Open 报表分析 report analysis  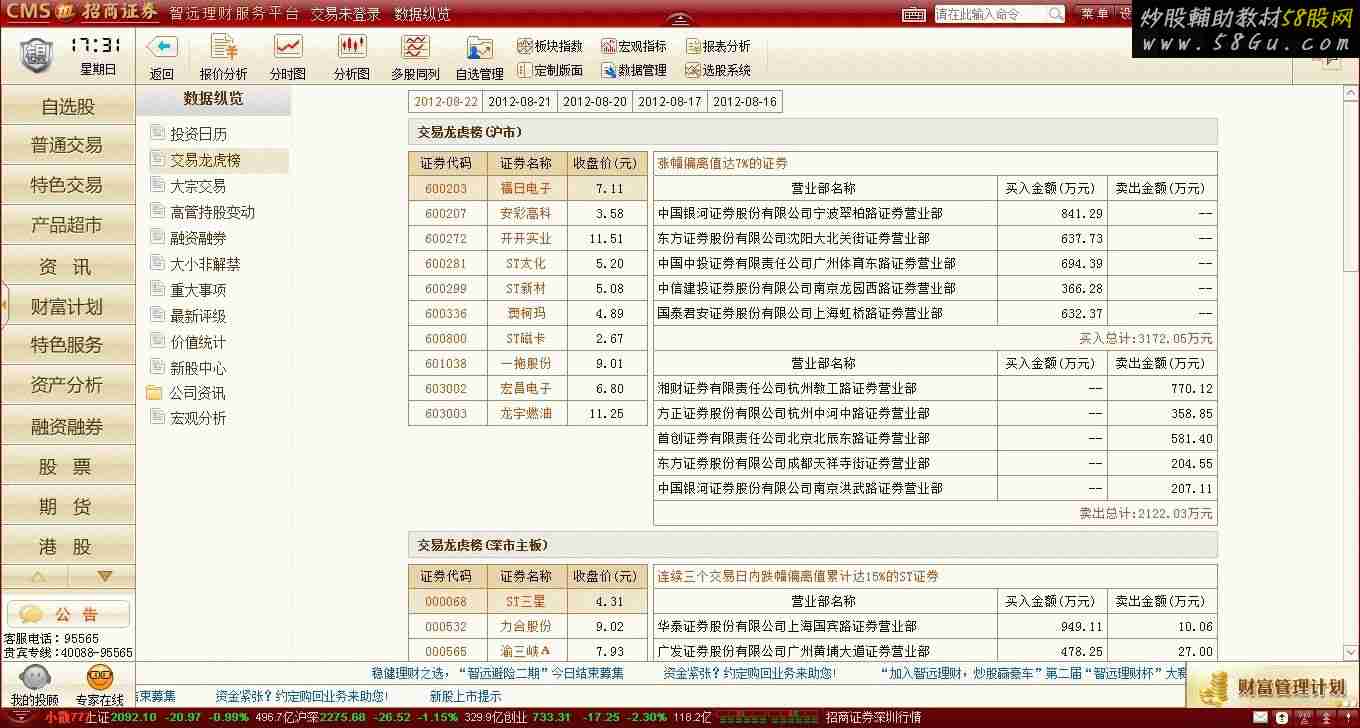(718, 46)
